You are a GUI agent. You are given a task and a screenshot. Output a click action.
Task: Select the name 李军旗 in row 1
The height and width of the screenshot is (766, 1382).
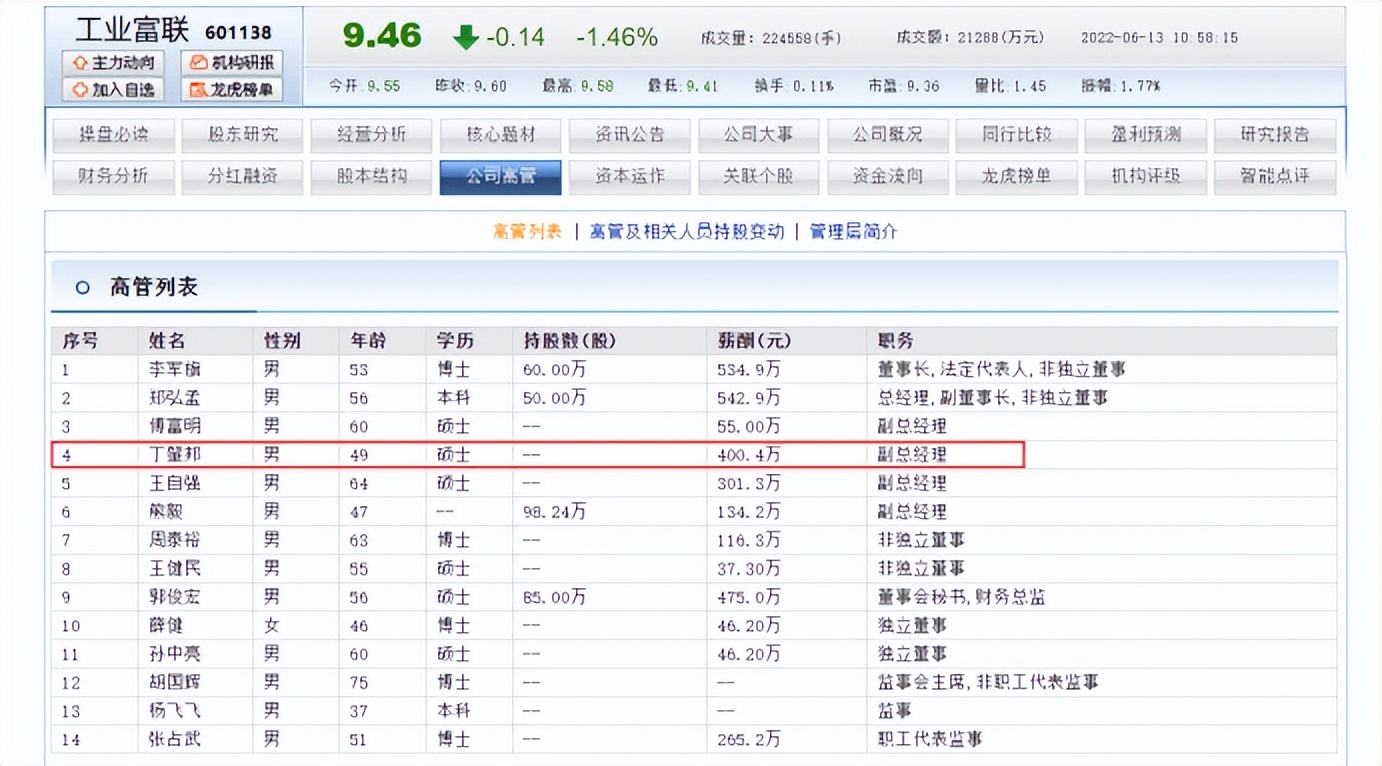click(x=175, y=370)
